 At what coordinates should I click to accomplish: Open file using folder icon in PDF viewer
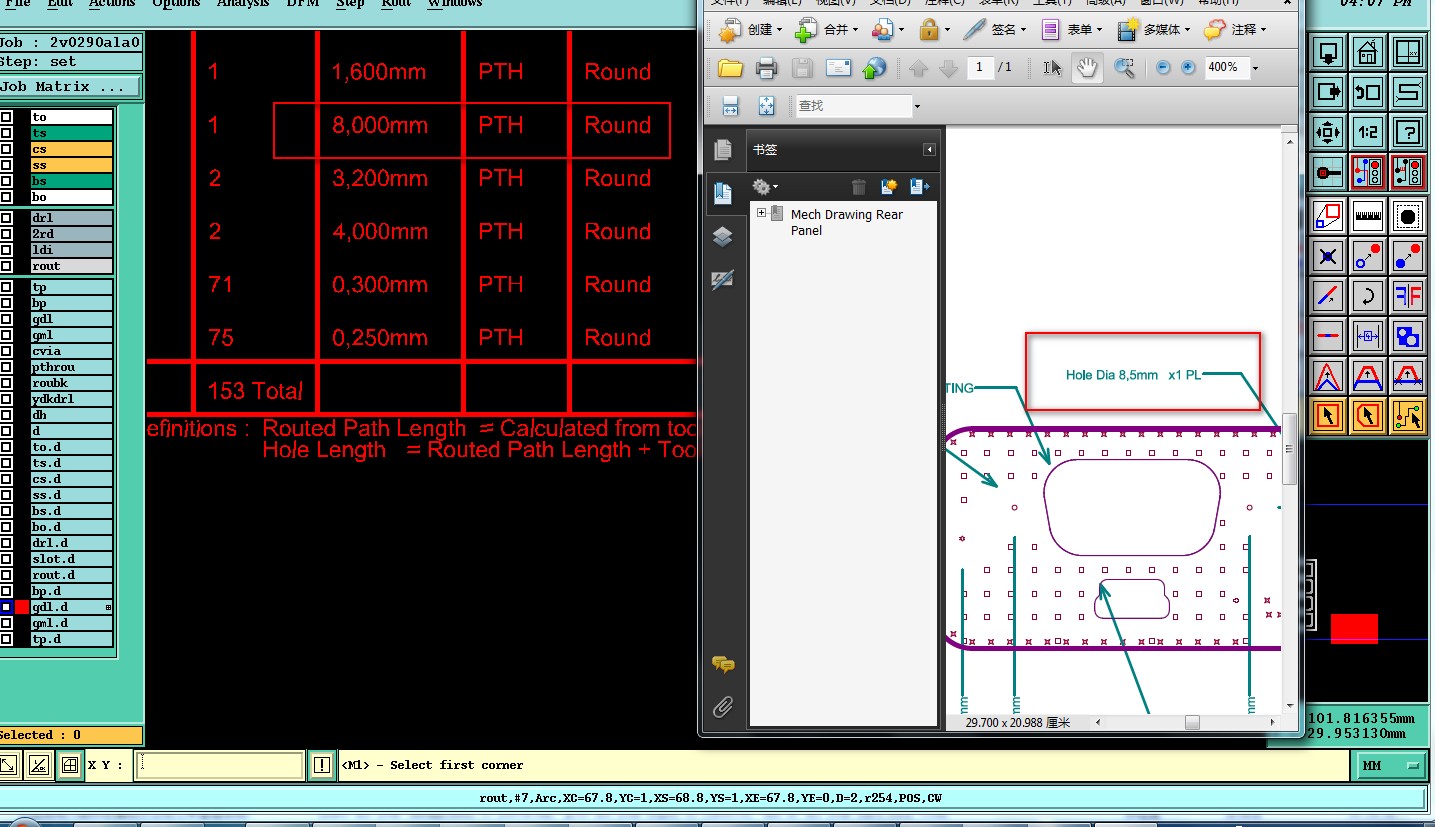point(730,68)
